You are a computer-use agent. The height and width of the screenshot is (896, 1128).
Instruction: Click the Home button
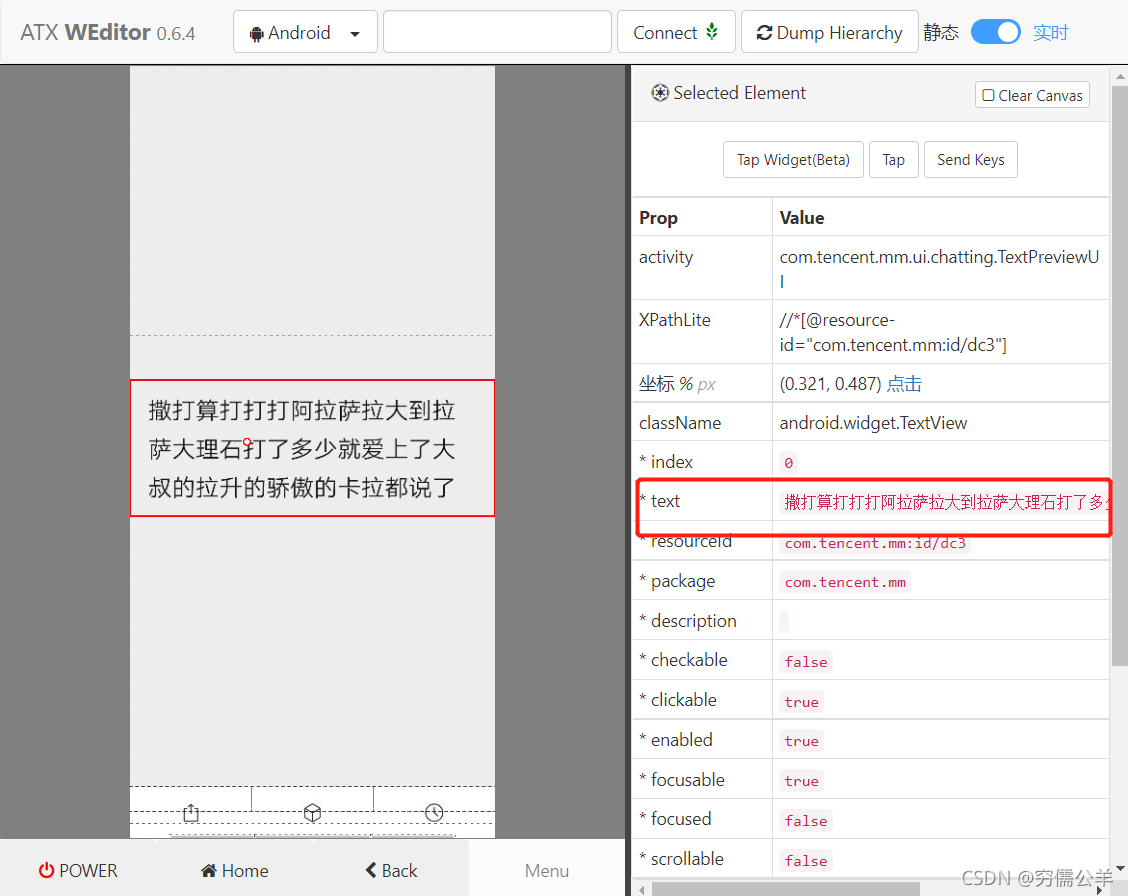tap(235, 871)
